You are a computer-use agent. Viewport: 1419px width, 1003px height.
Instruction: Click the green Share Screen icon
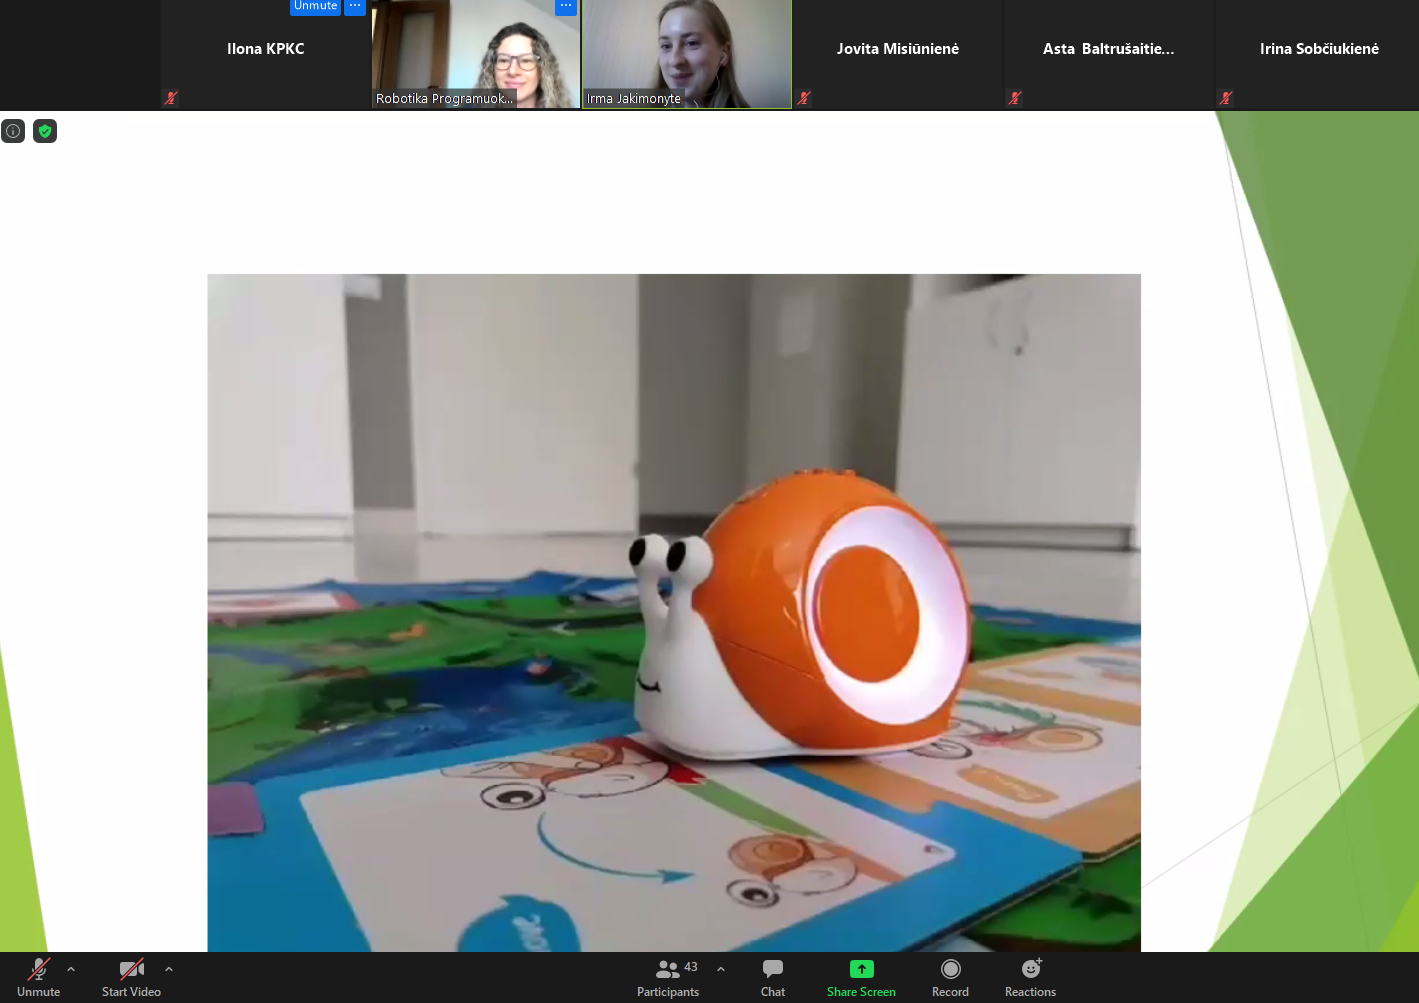tap(861, 969)
